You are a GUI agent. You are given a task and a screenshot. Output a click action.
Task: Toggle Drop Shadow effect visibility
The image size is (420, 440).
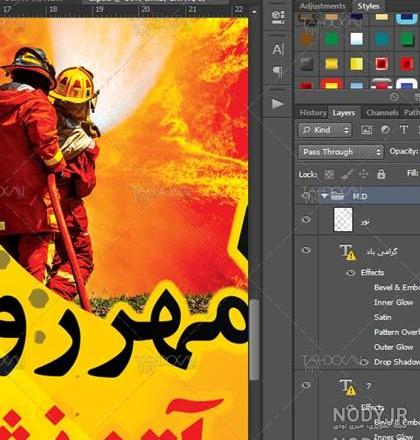(365, 362)
